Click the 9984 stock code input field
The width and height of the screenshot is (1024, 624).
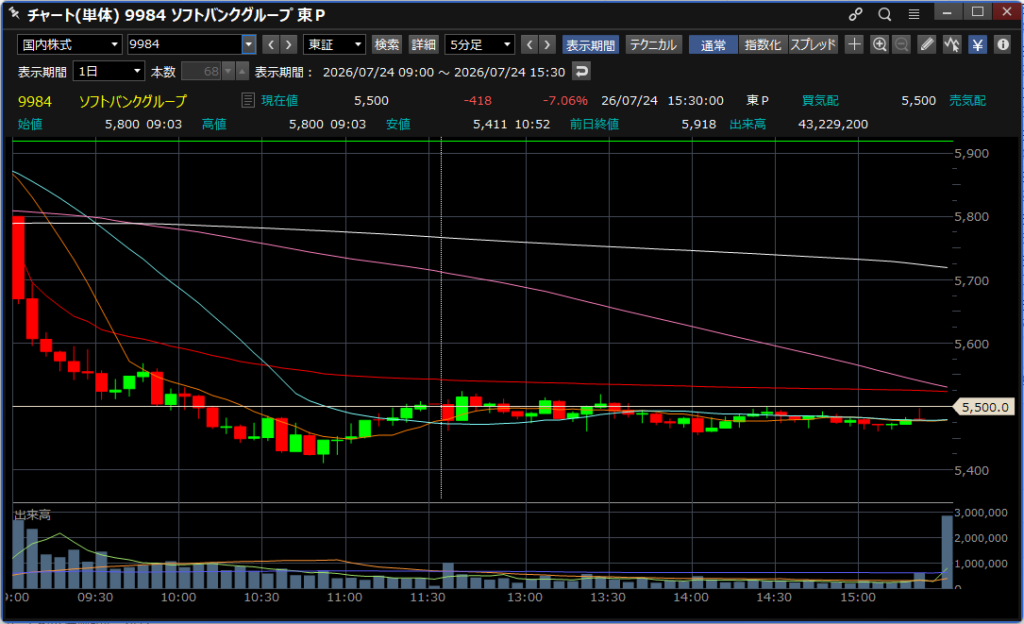(184, 44)
